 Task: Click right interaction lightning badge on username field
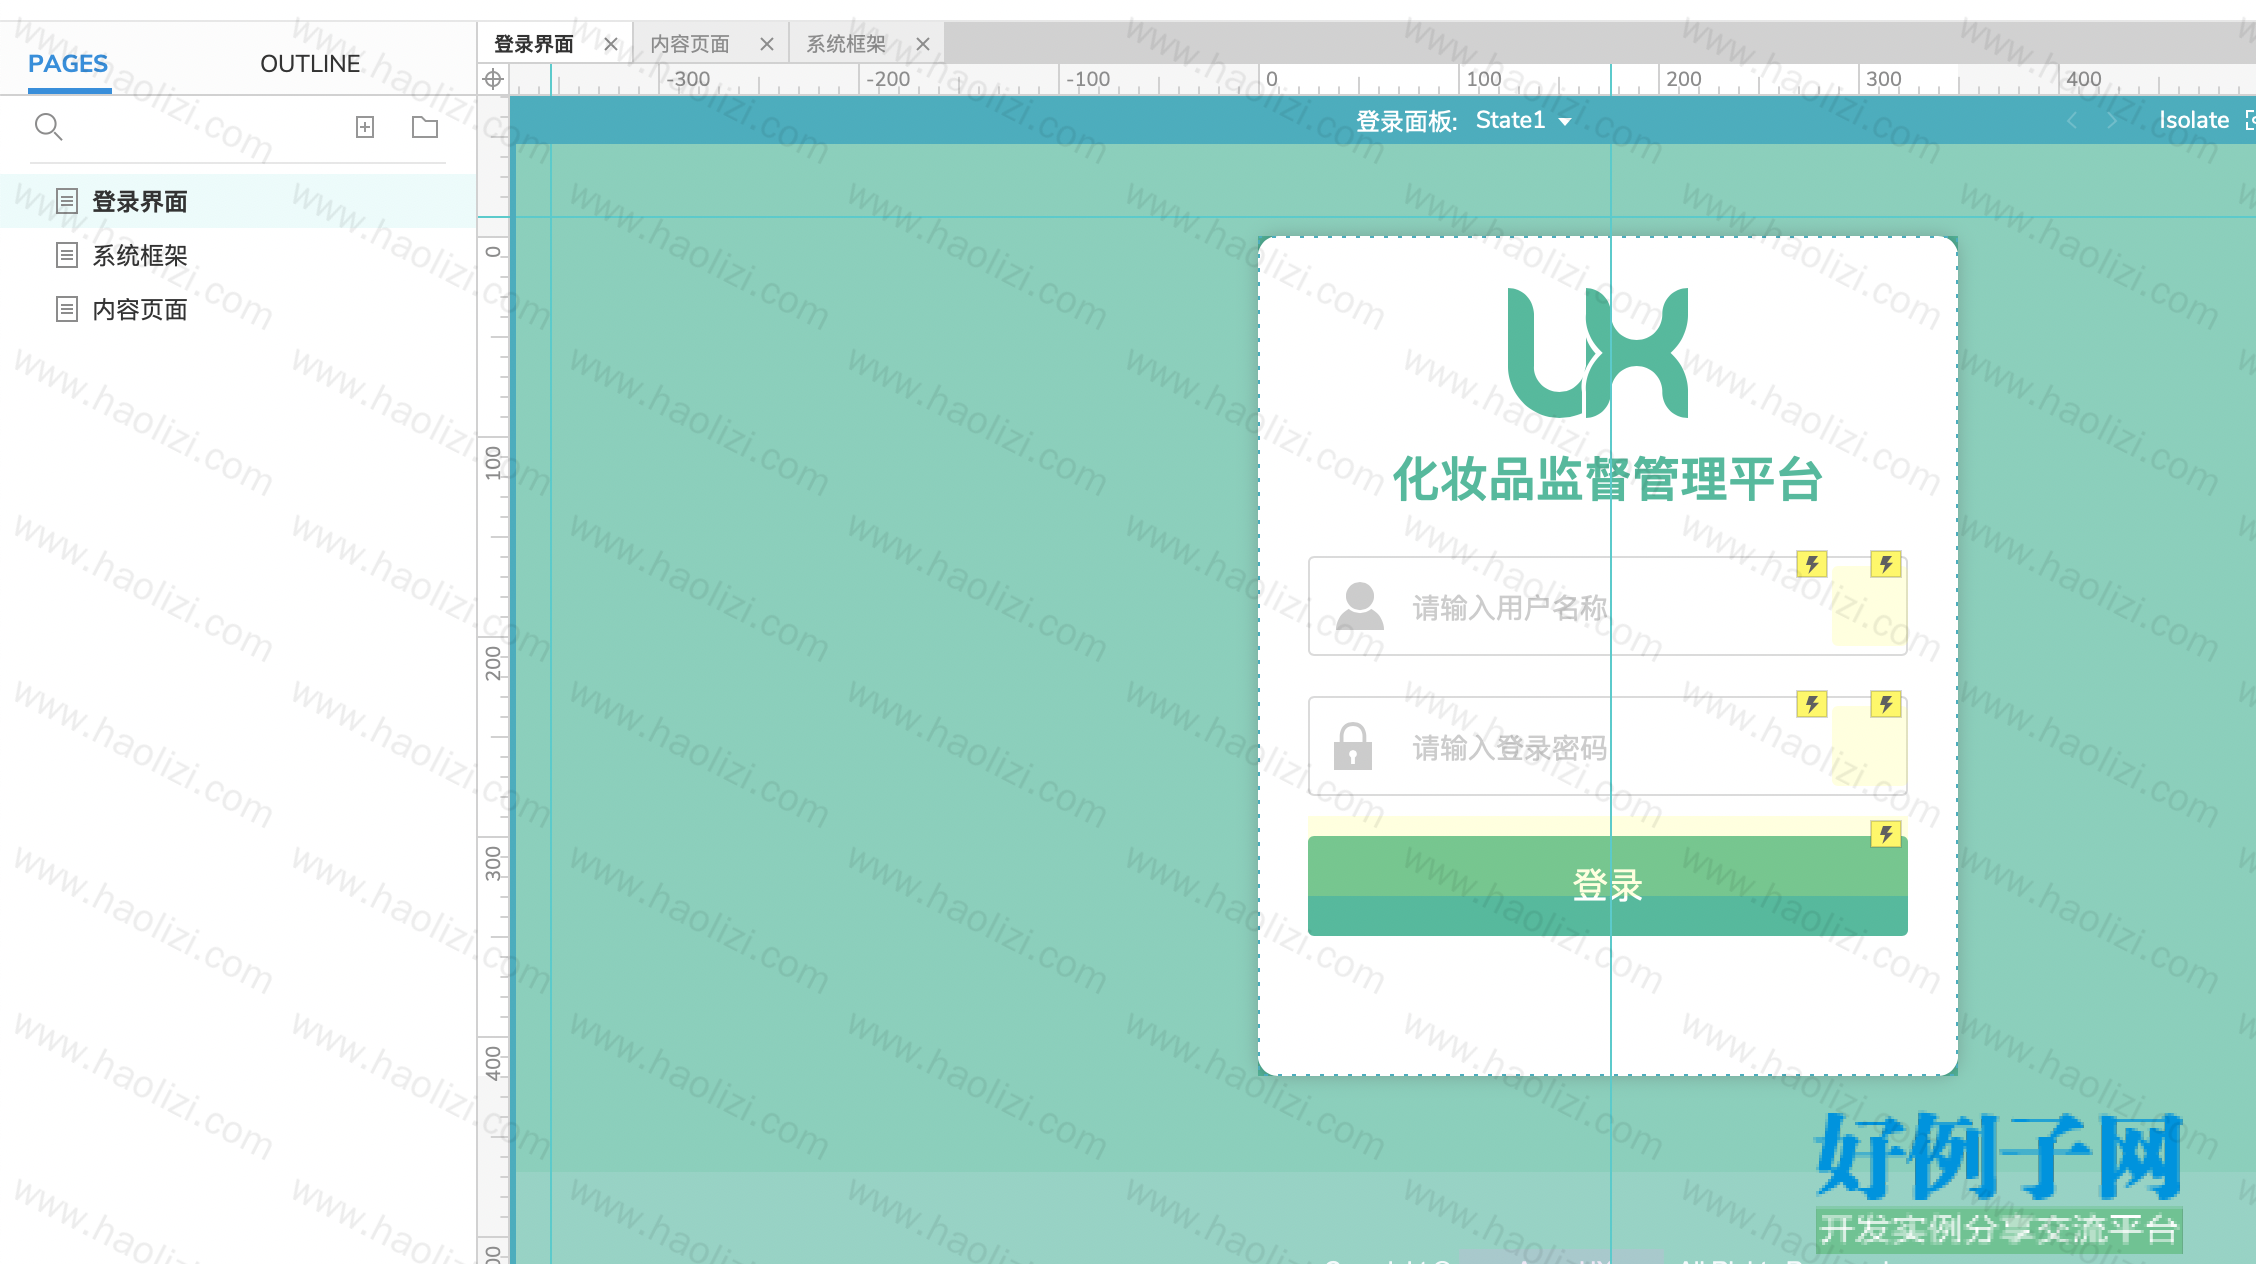pos(1886,564)
